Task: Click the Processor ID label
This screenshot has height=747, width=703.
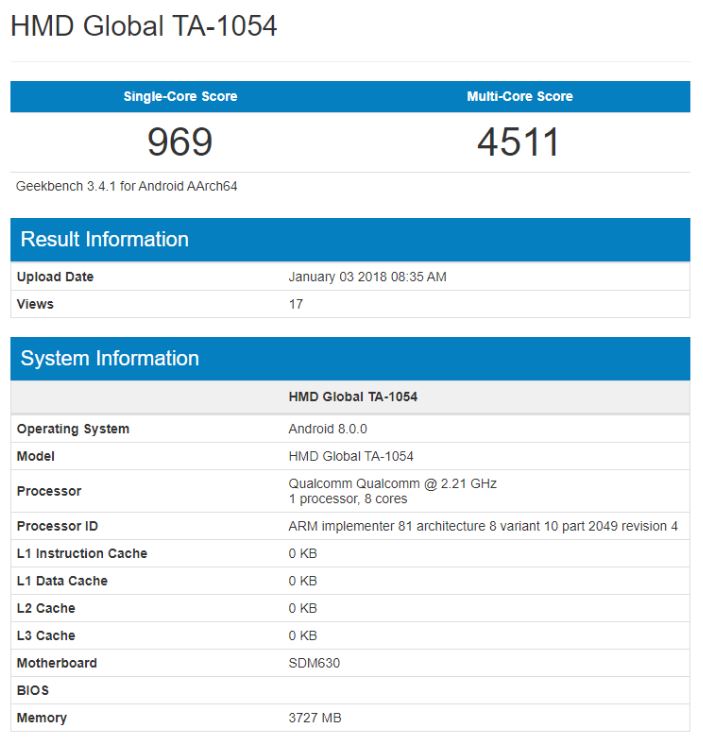Action: coord(57,526)
